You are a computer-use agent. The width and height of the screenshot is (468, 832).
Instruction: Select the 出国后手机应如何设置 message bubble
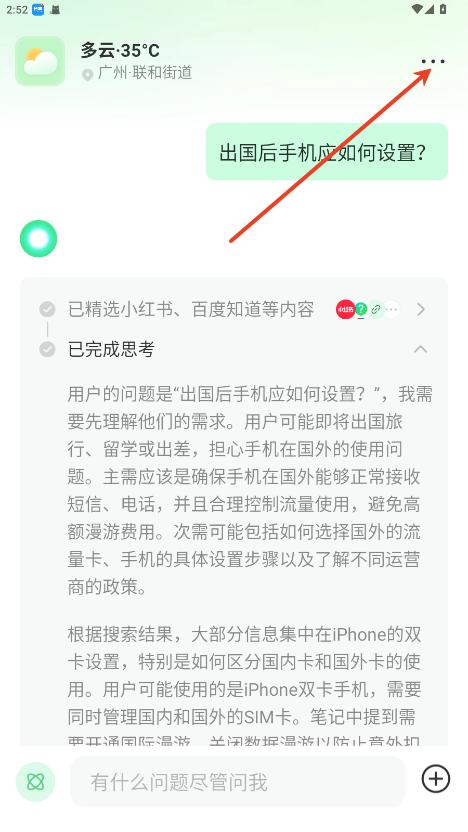(327, 152)
